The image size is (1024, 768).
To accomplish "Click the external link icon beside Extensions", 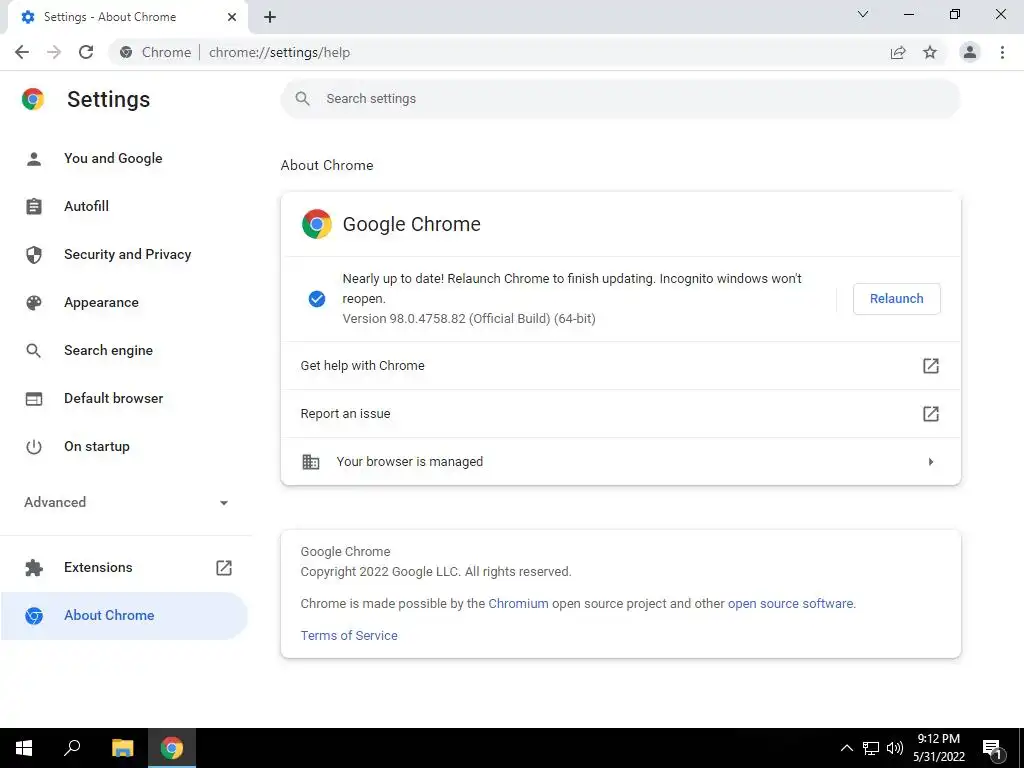I will pyautogui.click(x=224, y=568).
